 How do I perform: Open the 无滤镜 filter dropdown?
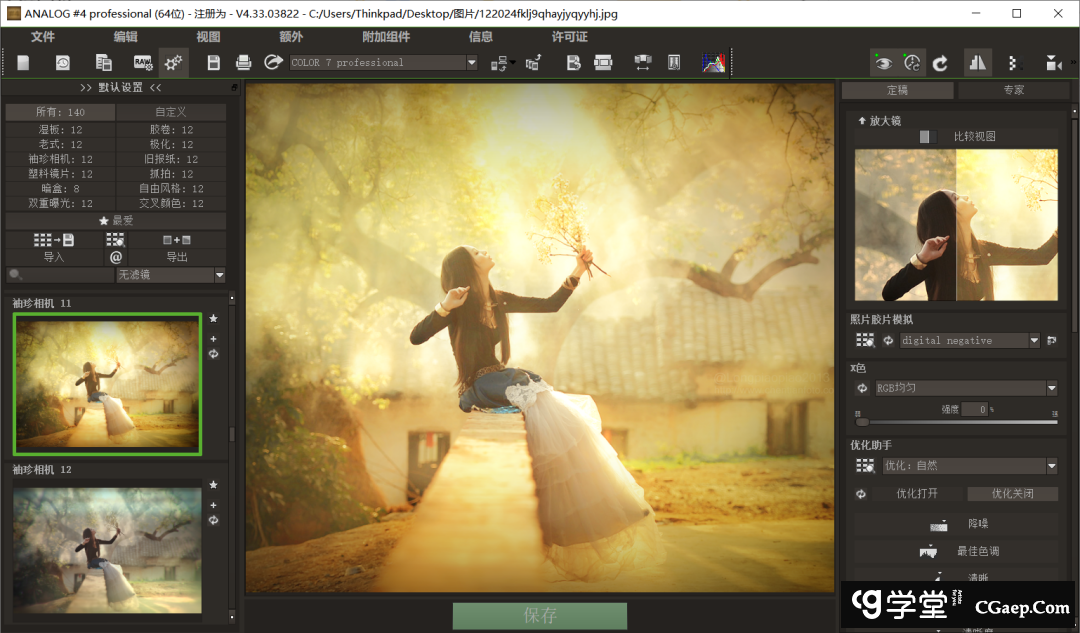tap(219, 275)
